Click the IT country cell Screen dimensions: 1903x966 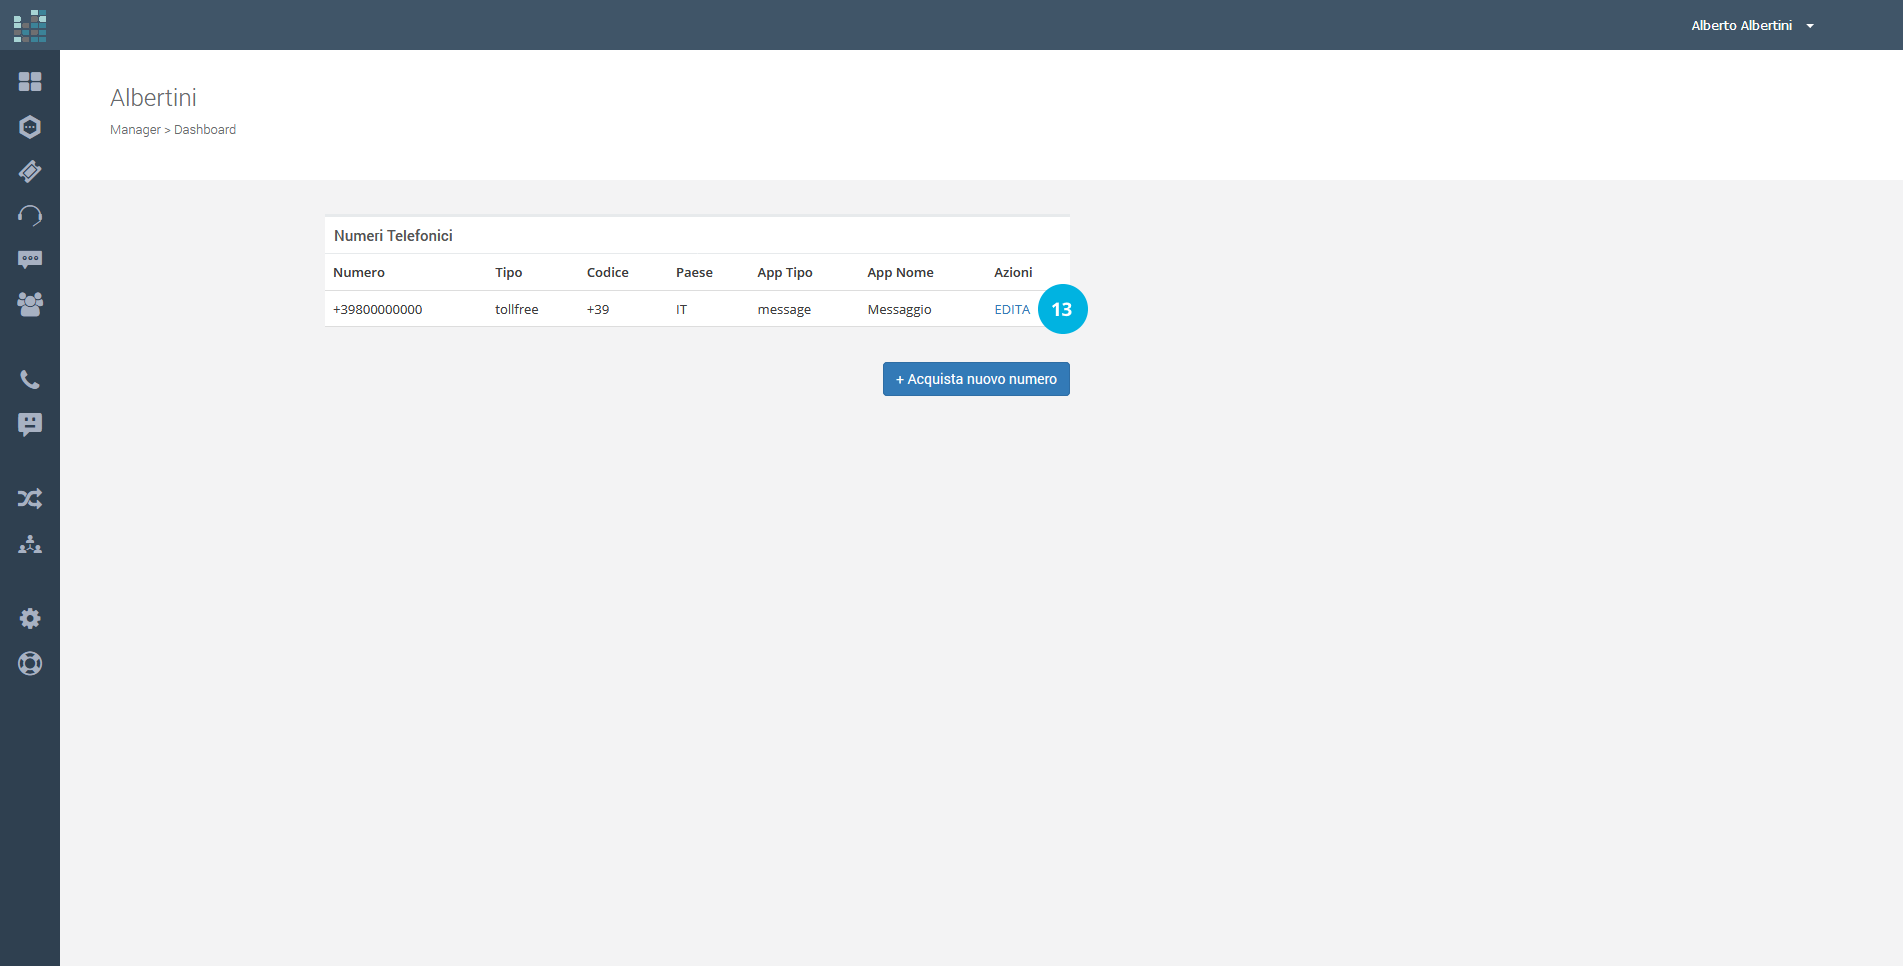[x=681, y=309]
